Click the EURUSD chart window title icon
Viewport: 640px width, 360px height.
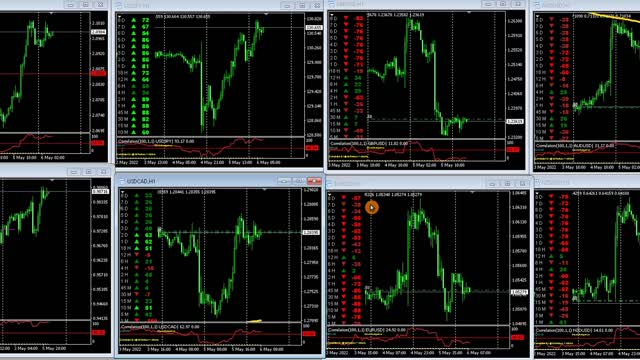click(x=331, y=184)
